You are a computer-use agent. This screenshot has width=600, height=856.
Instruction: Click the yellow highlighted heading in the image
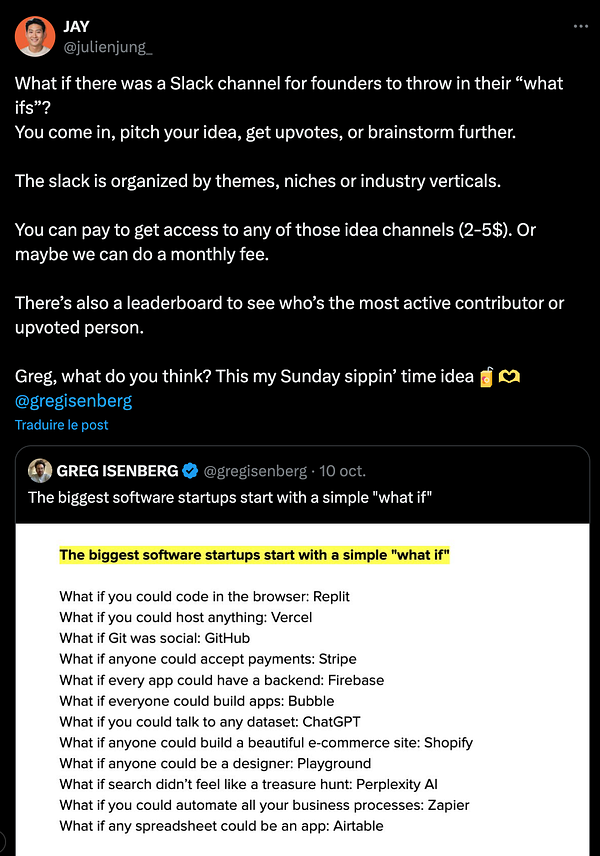(254, 555)
